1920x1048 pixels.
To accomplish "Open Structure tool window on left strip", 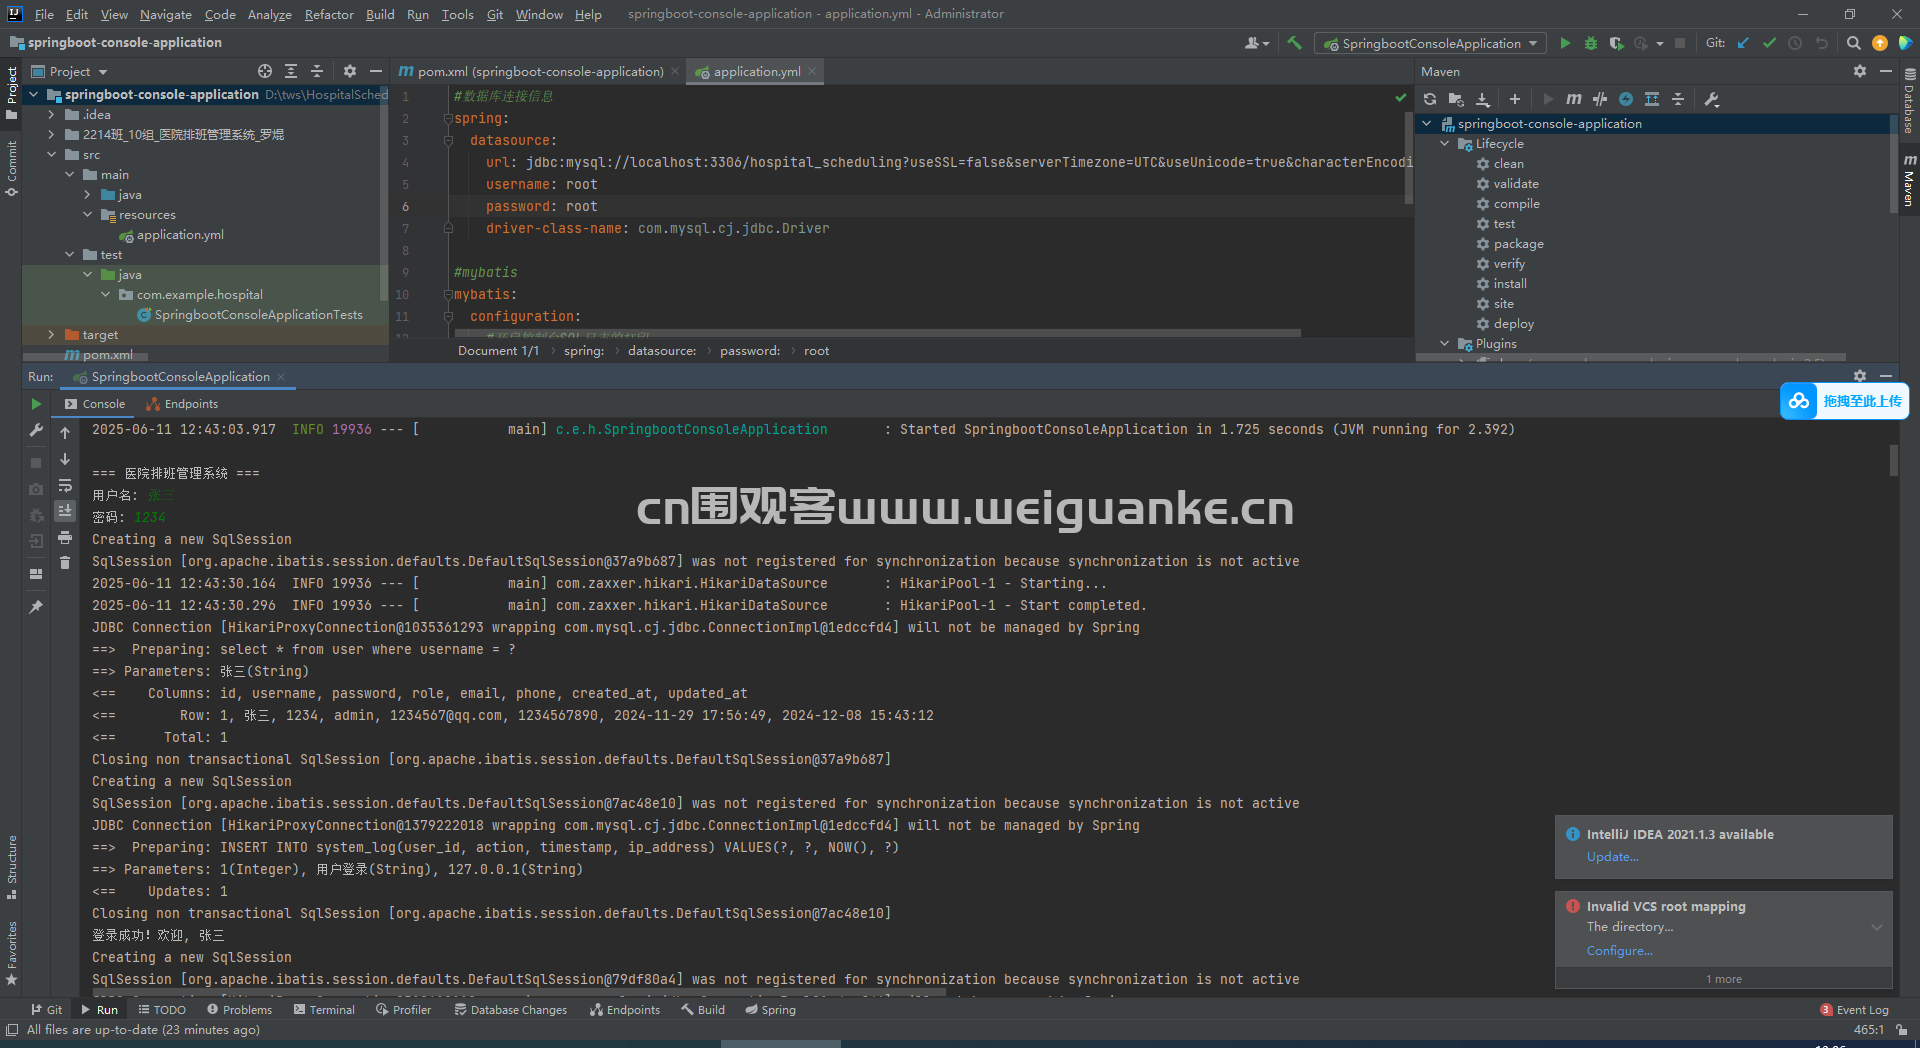I will 11,867.
